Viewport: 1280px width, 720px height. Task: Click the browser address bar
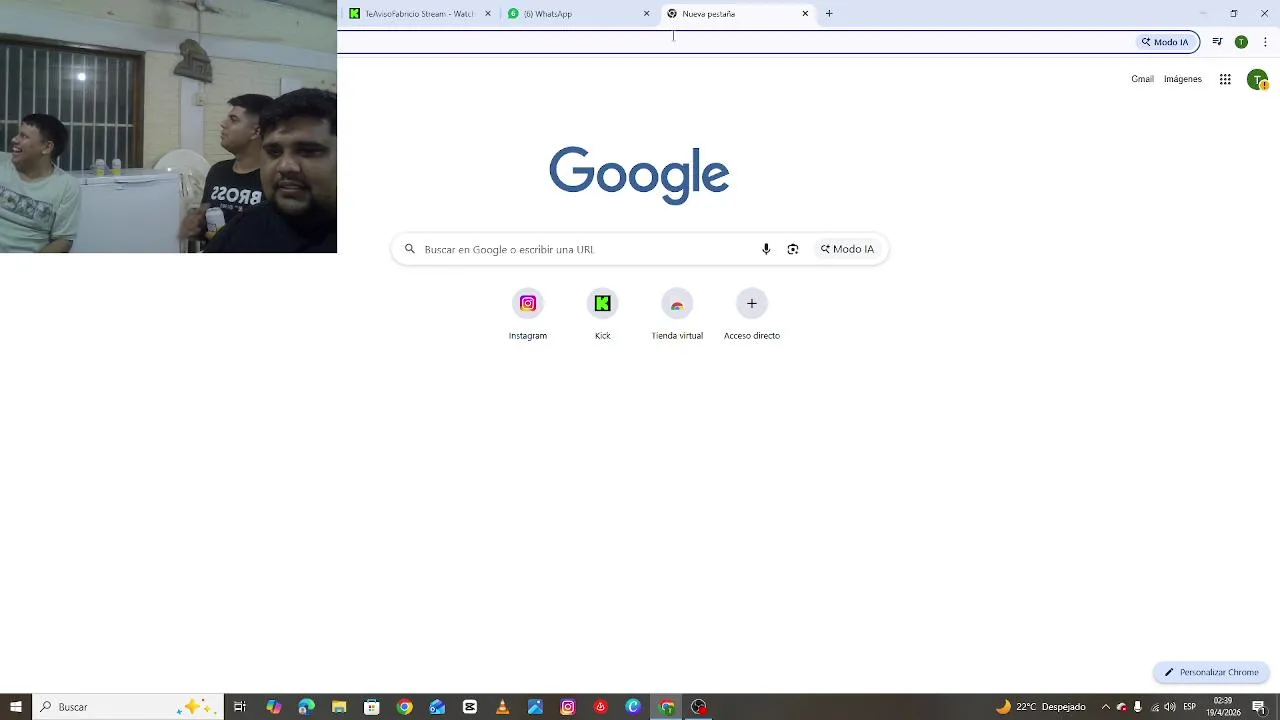(735, 42)
